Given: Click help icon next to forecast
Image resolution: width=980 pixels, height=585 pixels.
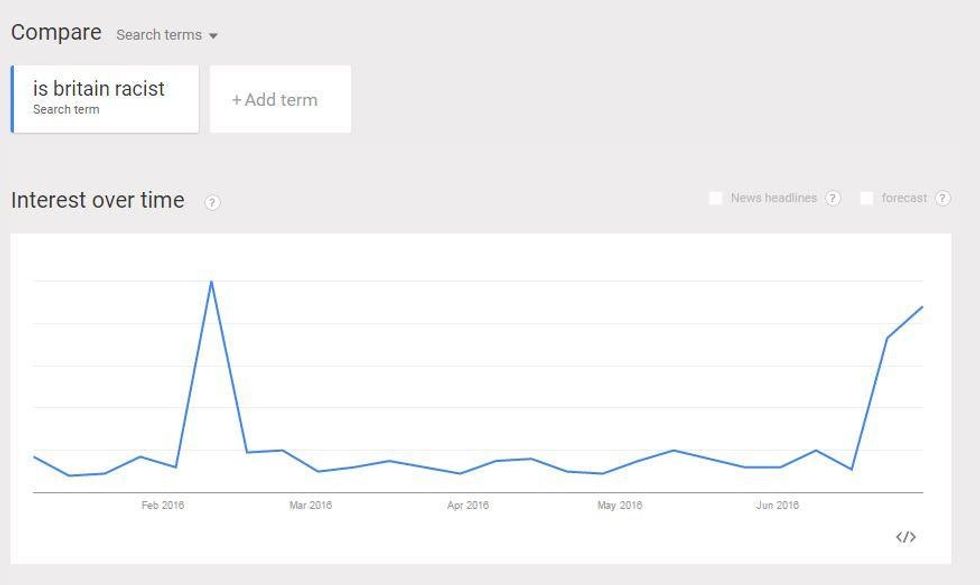Looking at the screenshot, I should coord(942,198).
